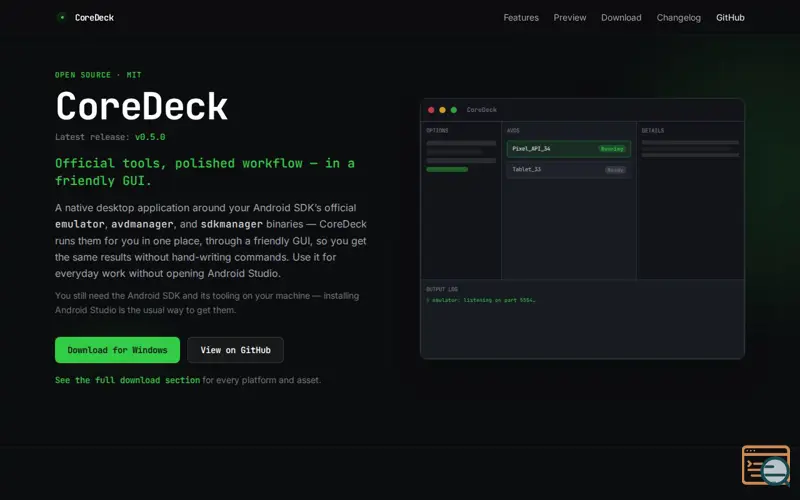The image size is (800, 500).
Task: Open the terminal widget icon at bottom right
Action: click(x=766, y=465)
